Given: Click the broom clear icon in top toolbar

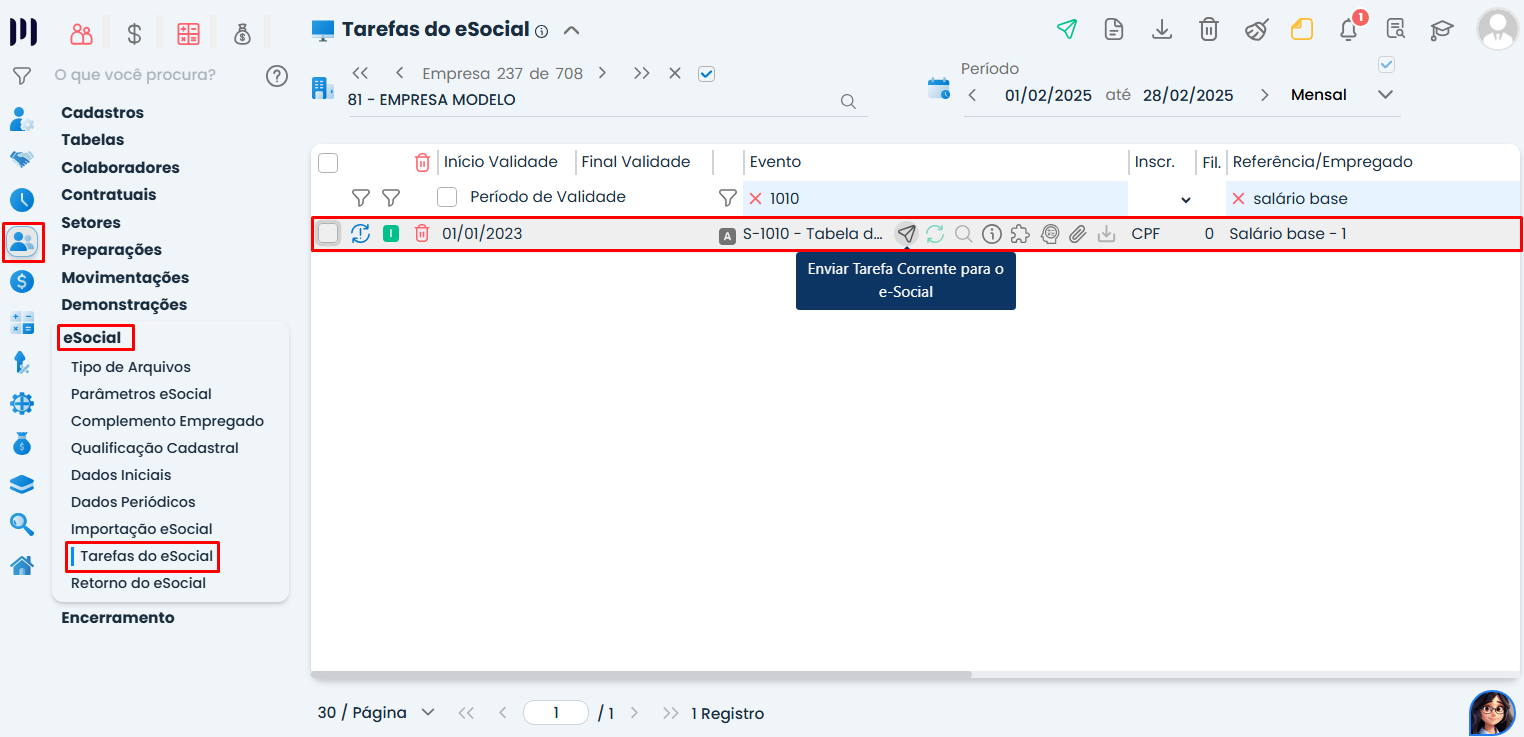Looking at the screenshot, I should (x=1256, y=29).
